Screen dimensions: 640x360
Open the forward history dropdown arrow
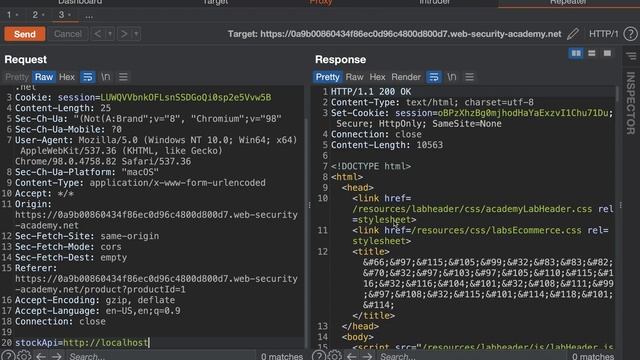[136, 34]
